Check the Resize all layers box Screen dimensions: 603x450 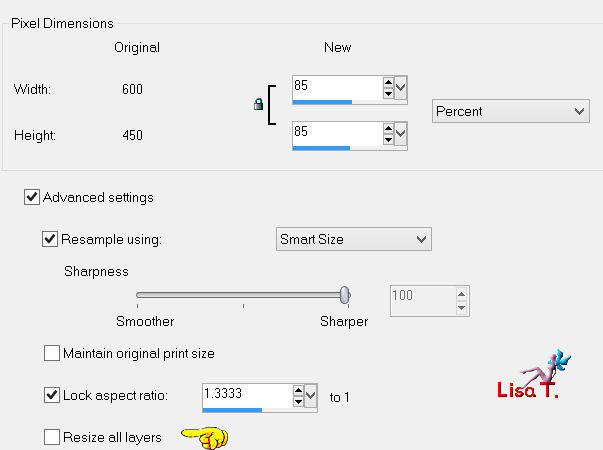52,437
